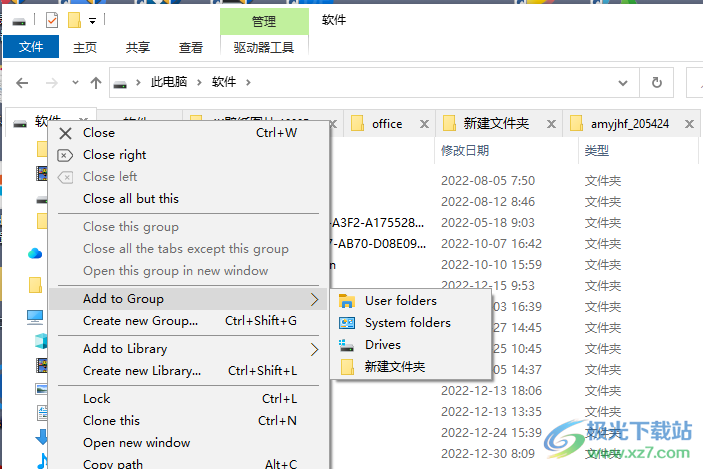
Task: Open the Downloads arrow icon in the sidebar
Action: click(42, 436)
